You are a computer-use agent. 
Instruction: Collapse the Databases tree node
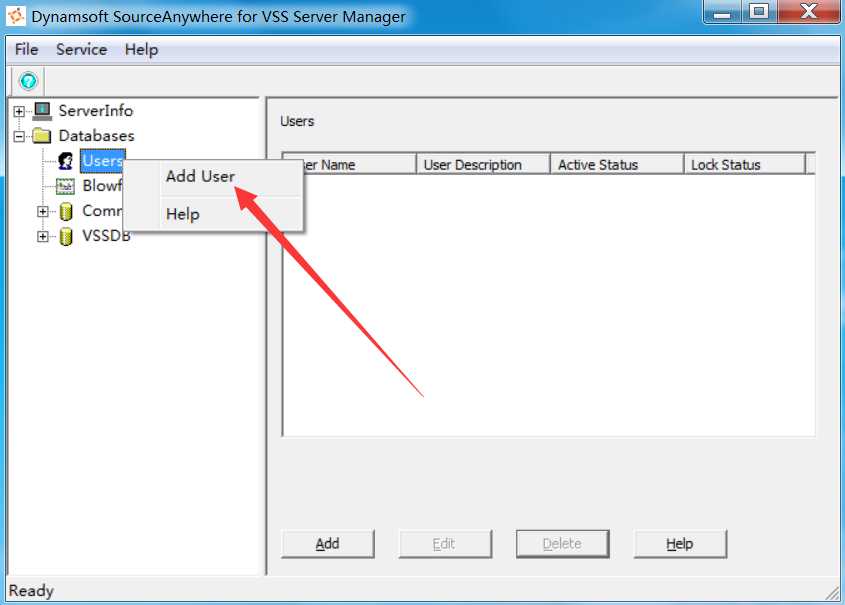tap(19, 136)
